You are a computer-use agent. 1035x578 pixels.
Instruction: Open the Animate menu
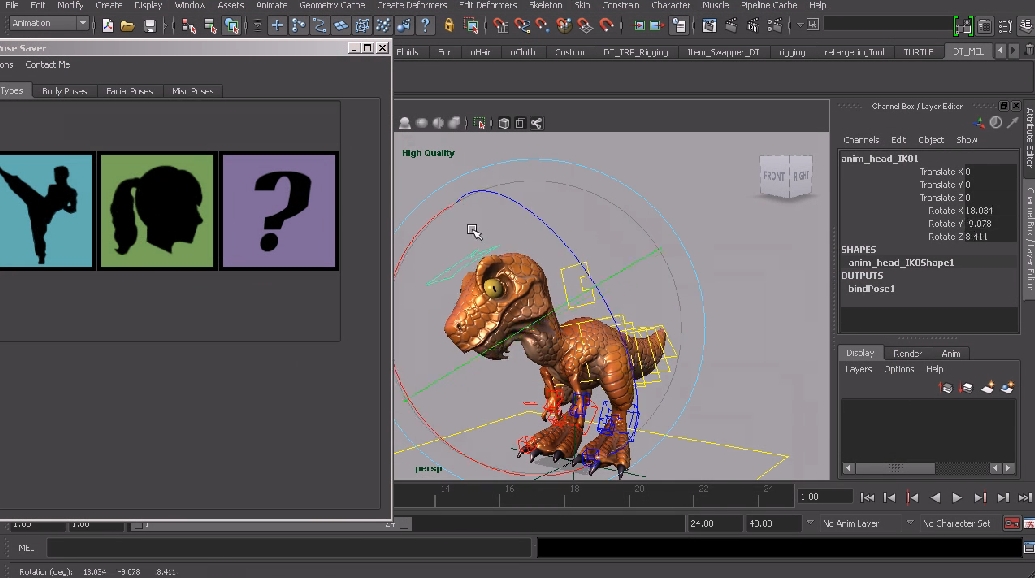272,5
